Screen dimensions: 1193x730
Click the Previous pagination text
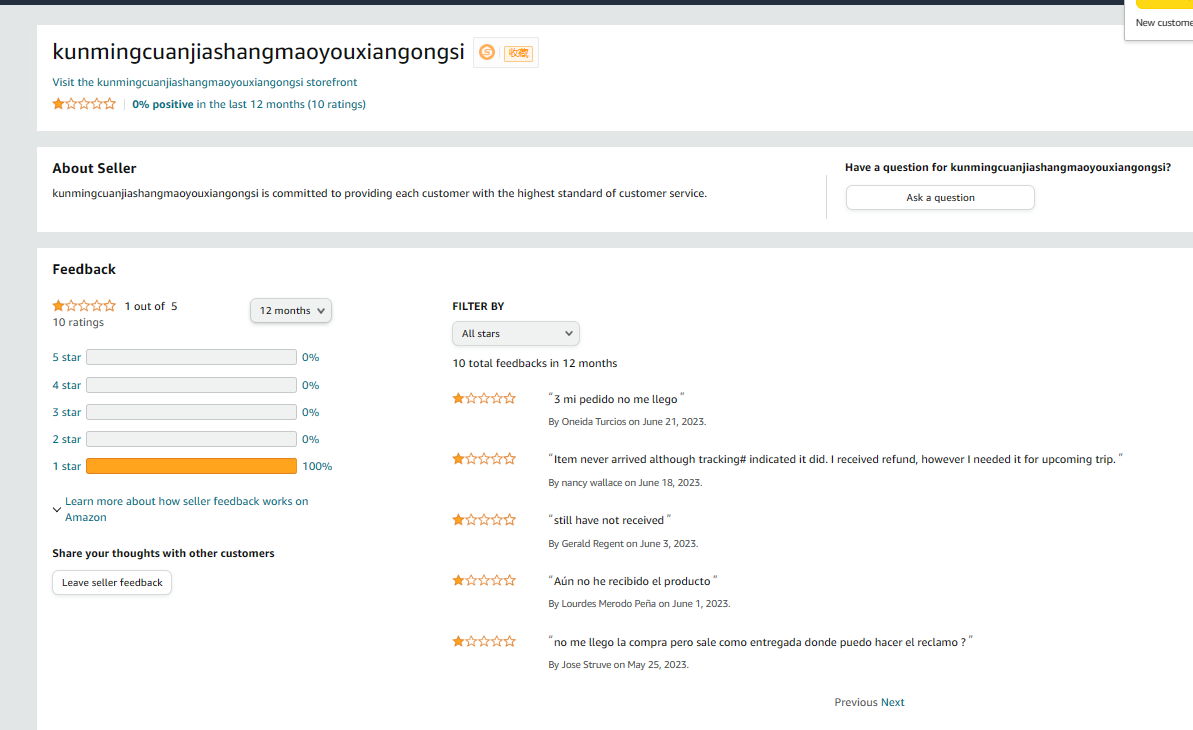click(856, 702)
